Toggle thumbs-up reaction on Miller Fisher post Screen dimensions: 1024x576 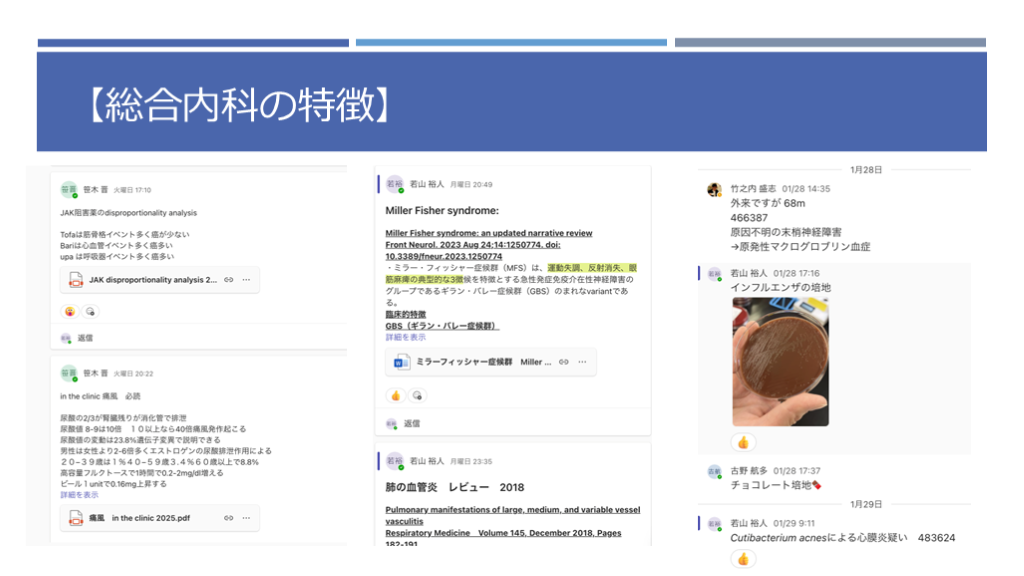[395, 395]
